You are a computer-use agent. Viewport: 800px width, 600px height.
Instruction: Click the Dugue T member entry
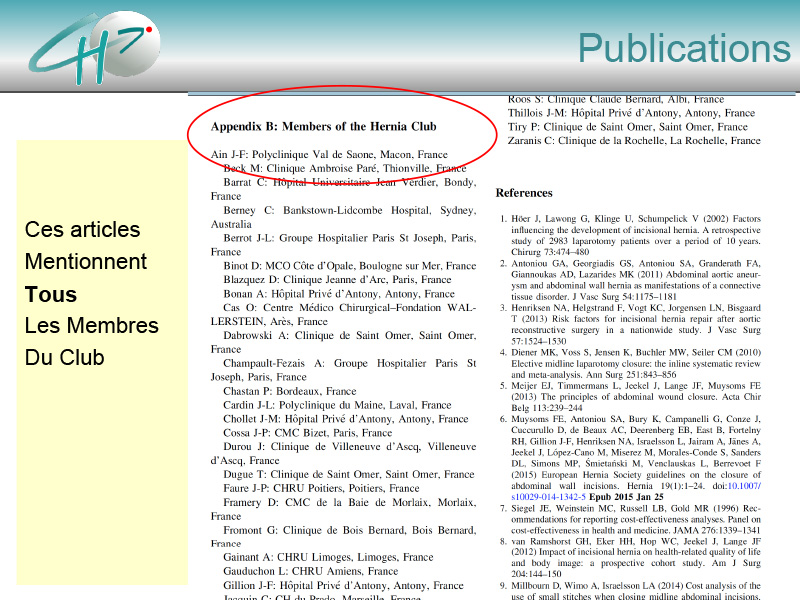point(348,474)
